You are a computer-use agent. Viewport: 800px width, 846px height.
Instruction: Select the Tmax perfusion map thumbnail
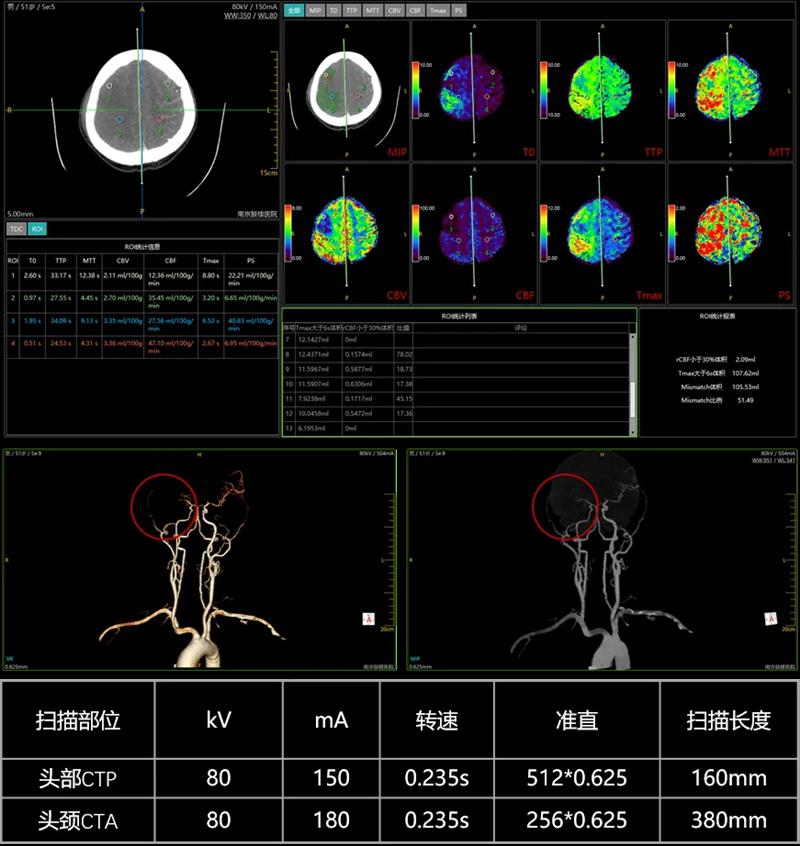pyautogui.click(x=602, y=234)
